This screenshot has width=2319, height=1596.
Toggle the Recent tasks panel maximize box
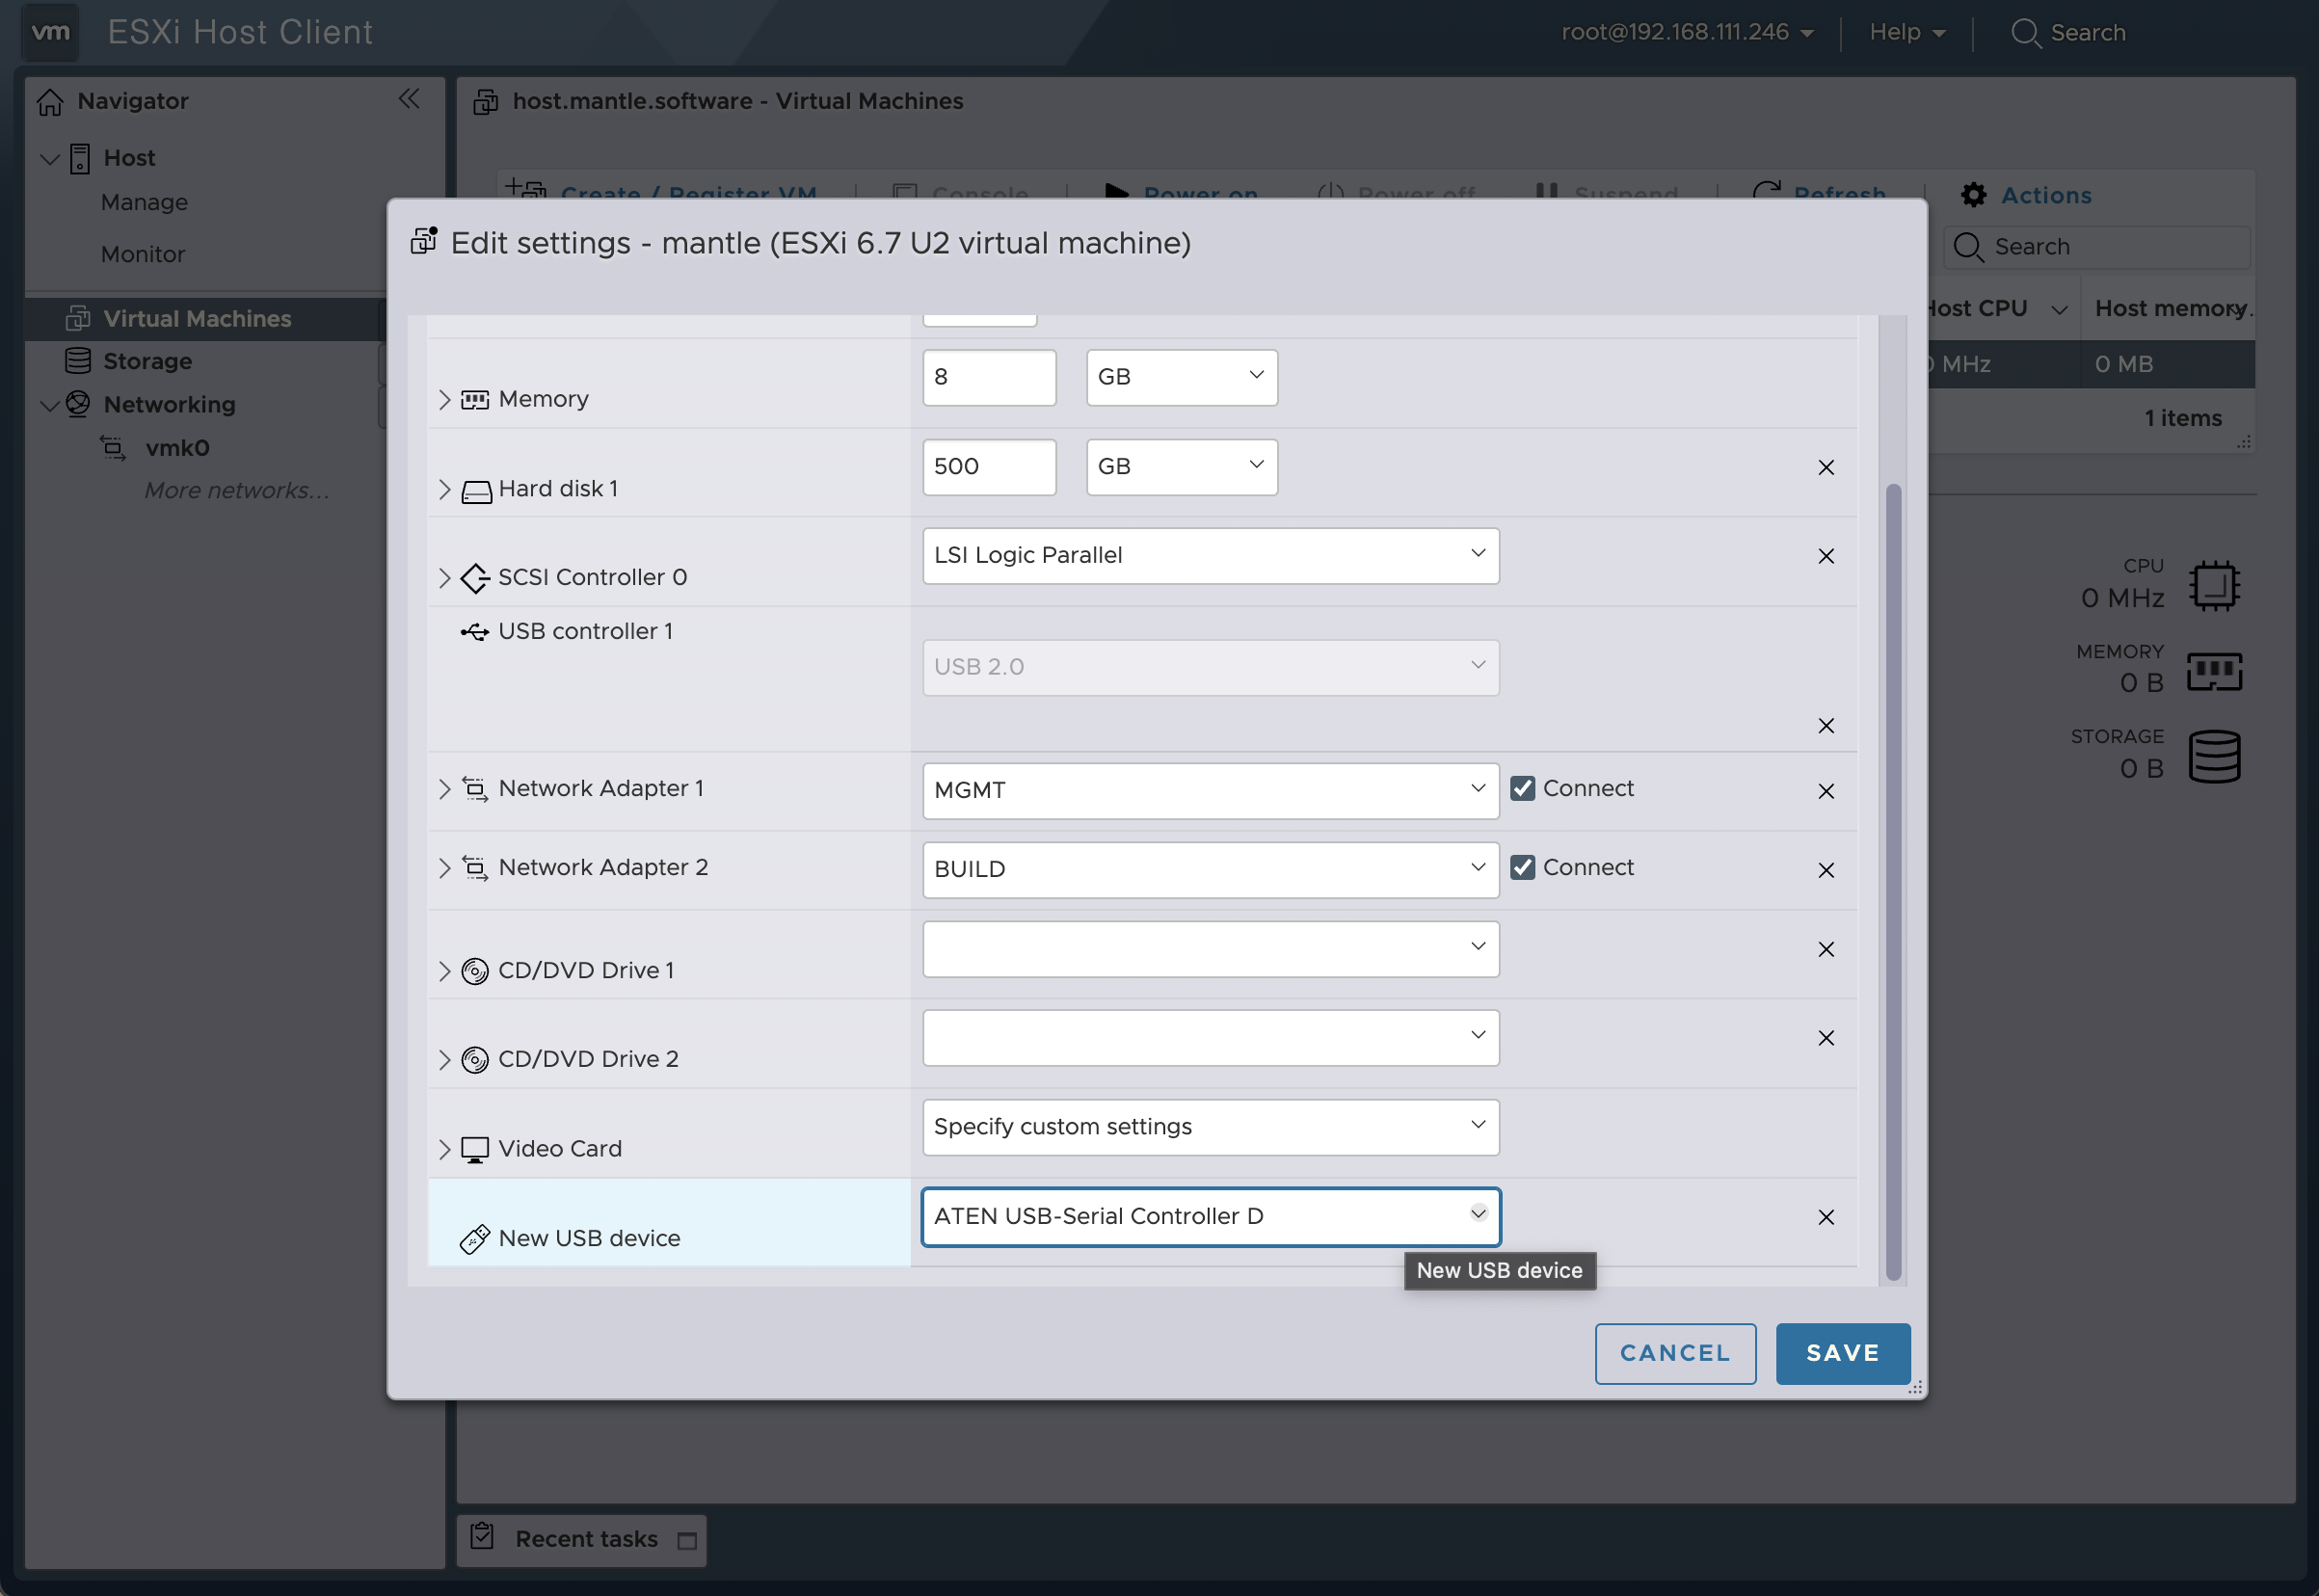pos(687,1541)
